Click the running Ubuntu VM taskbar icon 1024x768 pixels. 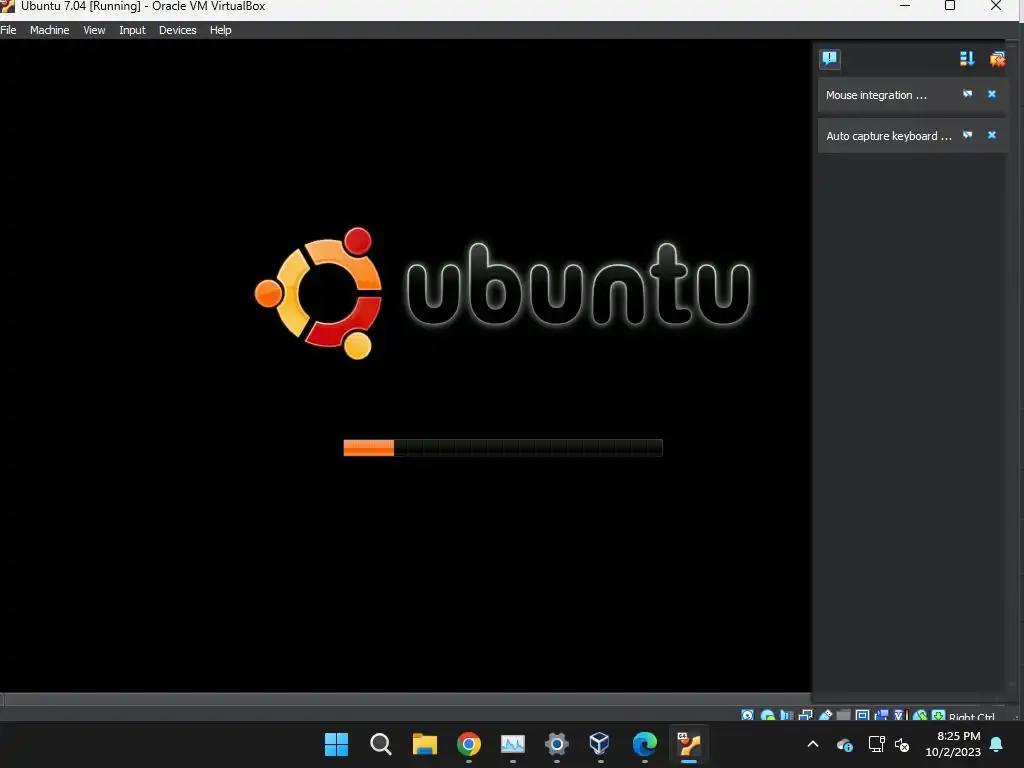point(689,744)
